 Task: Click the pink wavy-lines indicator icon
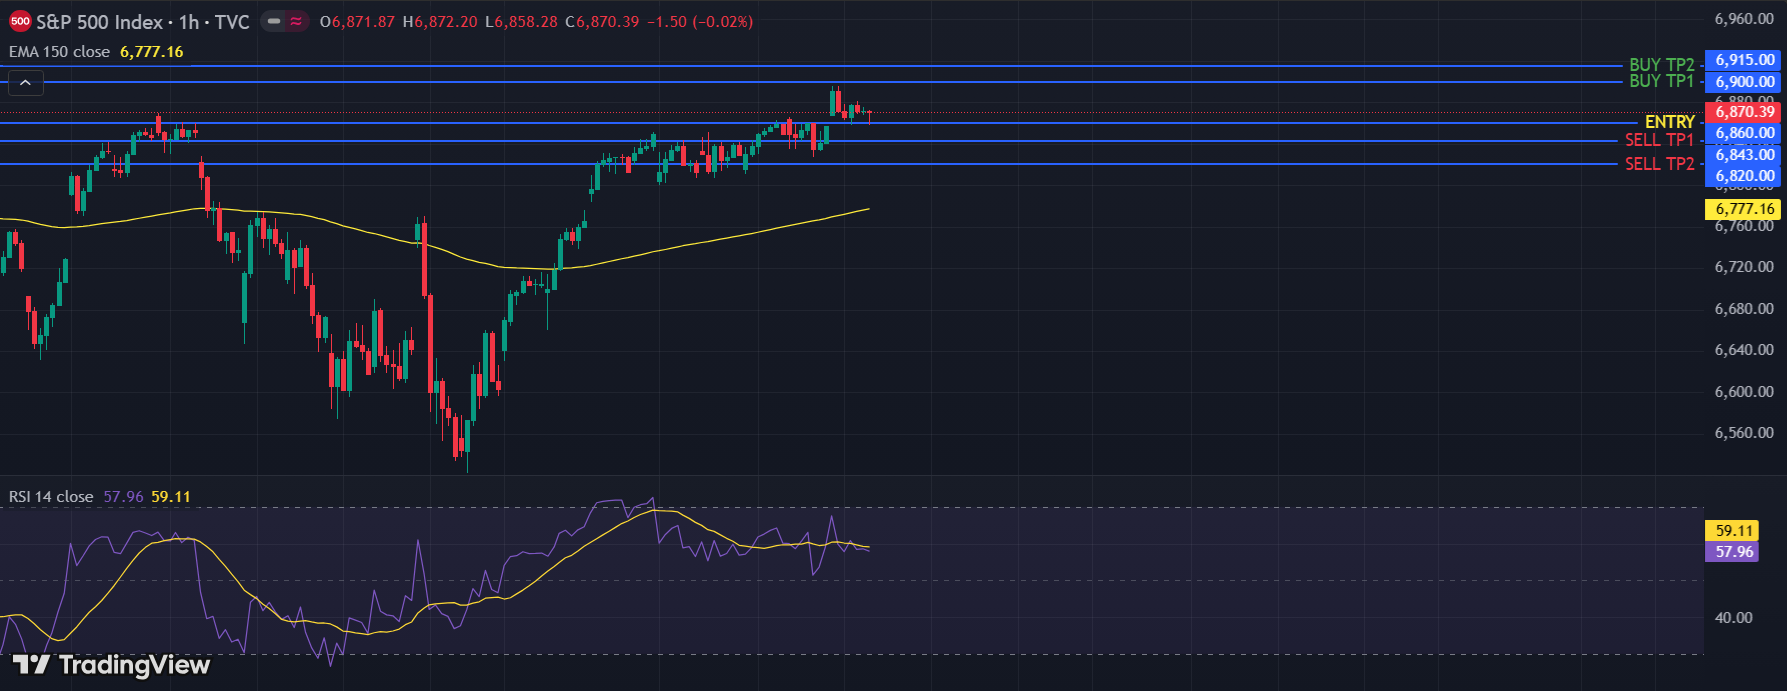click(297, 21)
